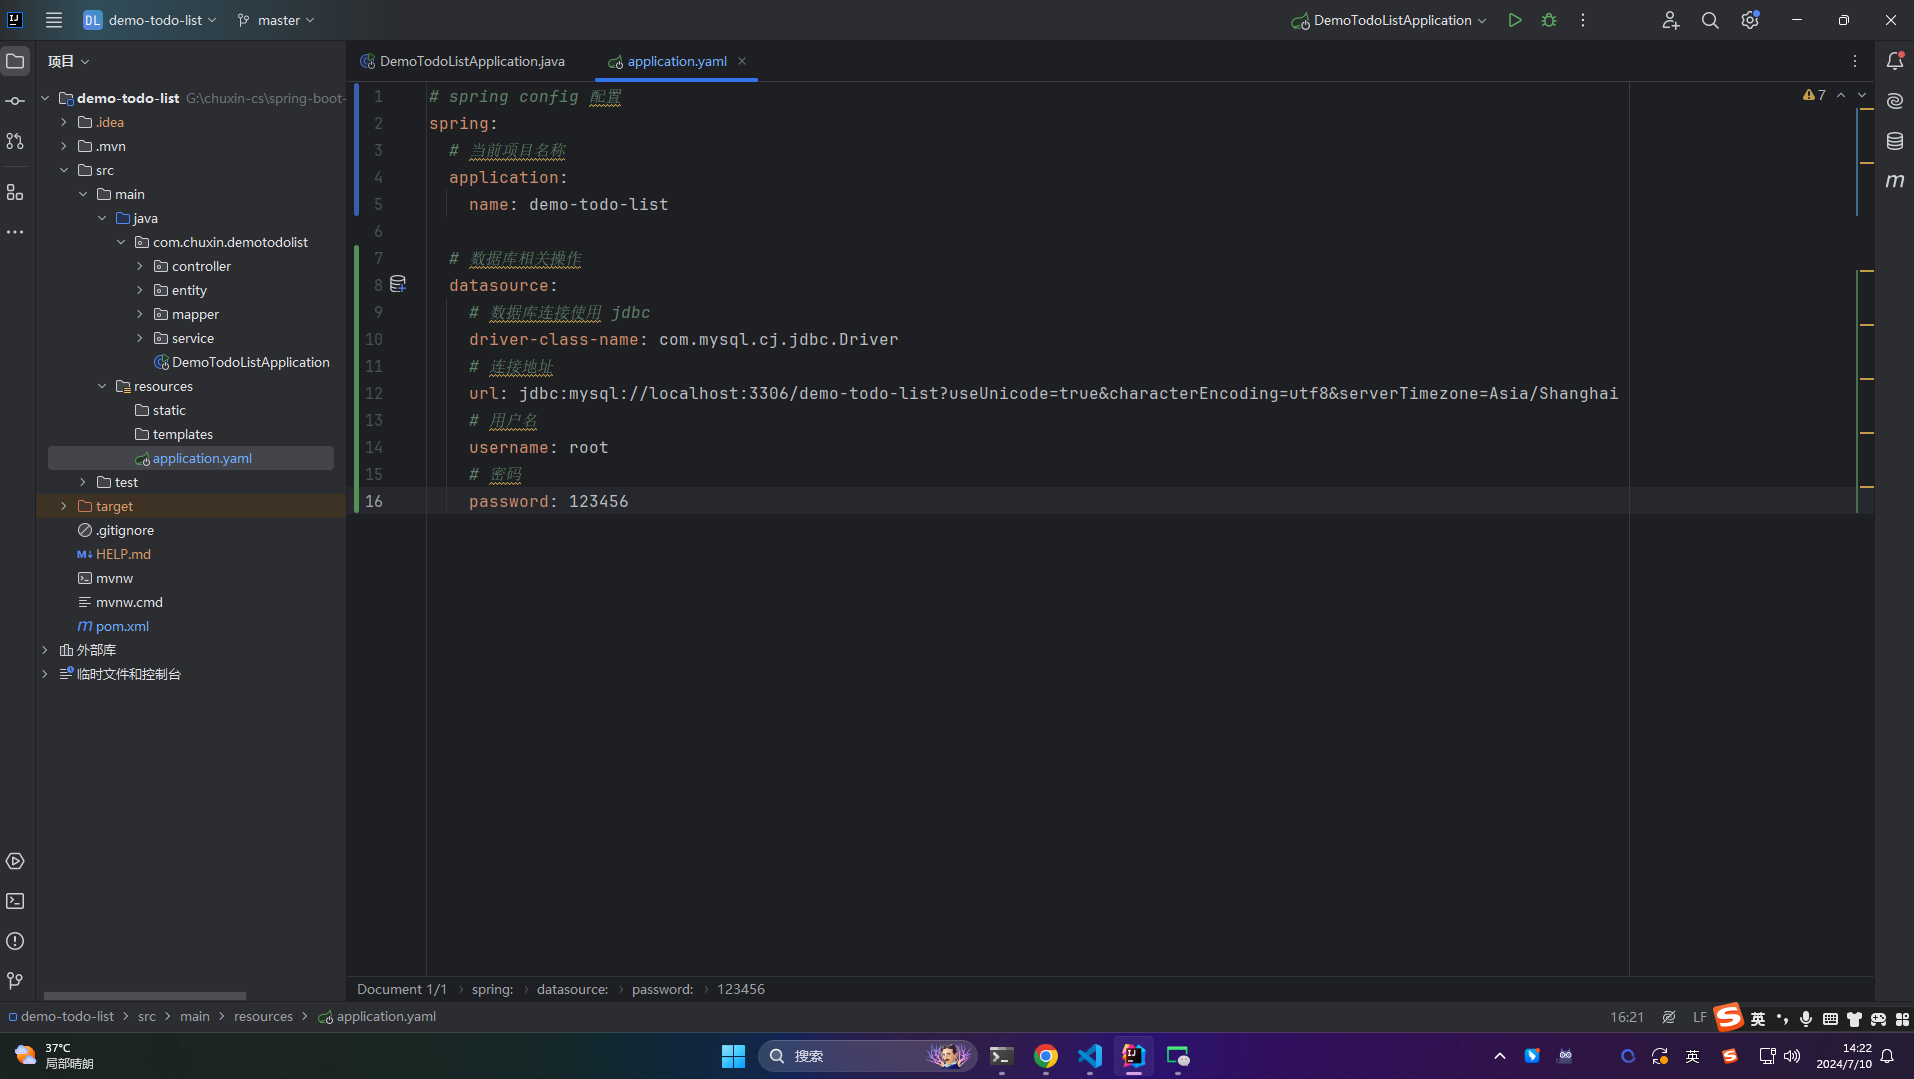Open the Problems tool window

15,941
